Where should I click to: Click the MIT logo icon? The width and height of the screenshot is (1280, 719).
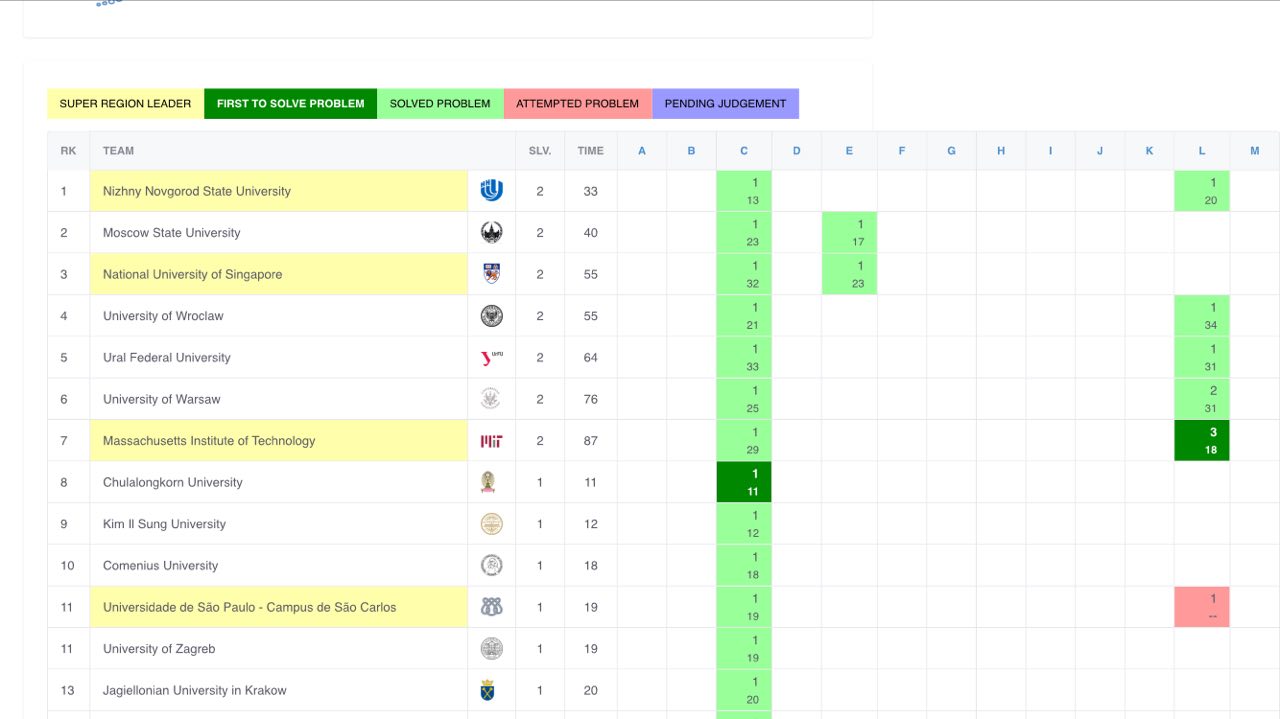pos(491,441)
